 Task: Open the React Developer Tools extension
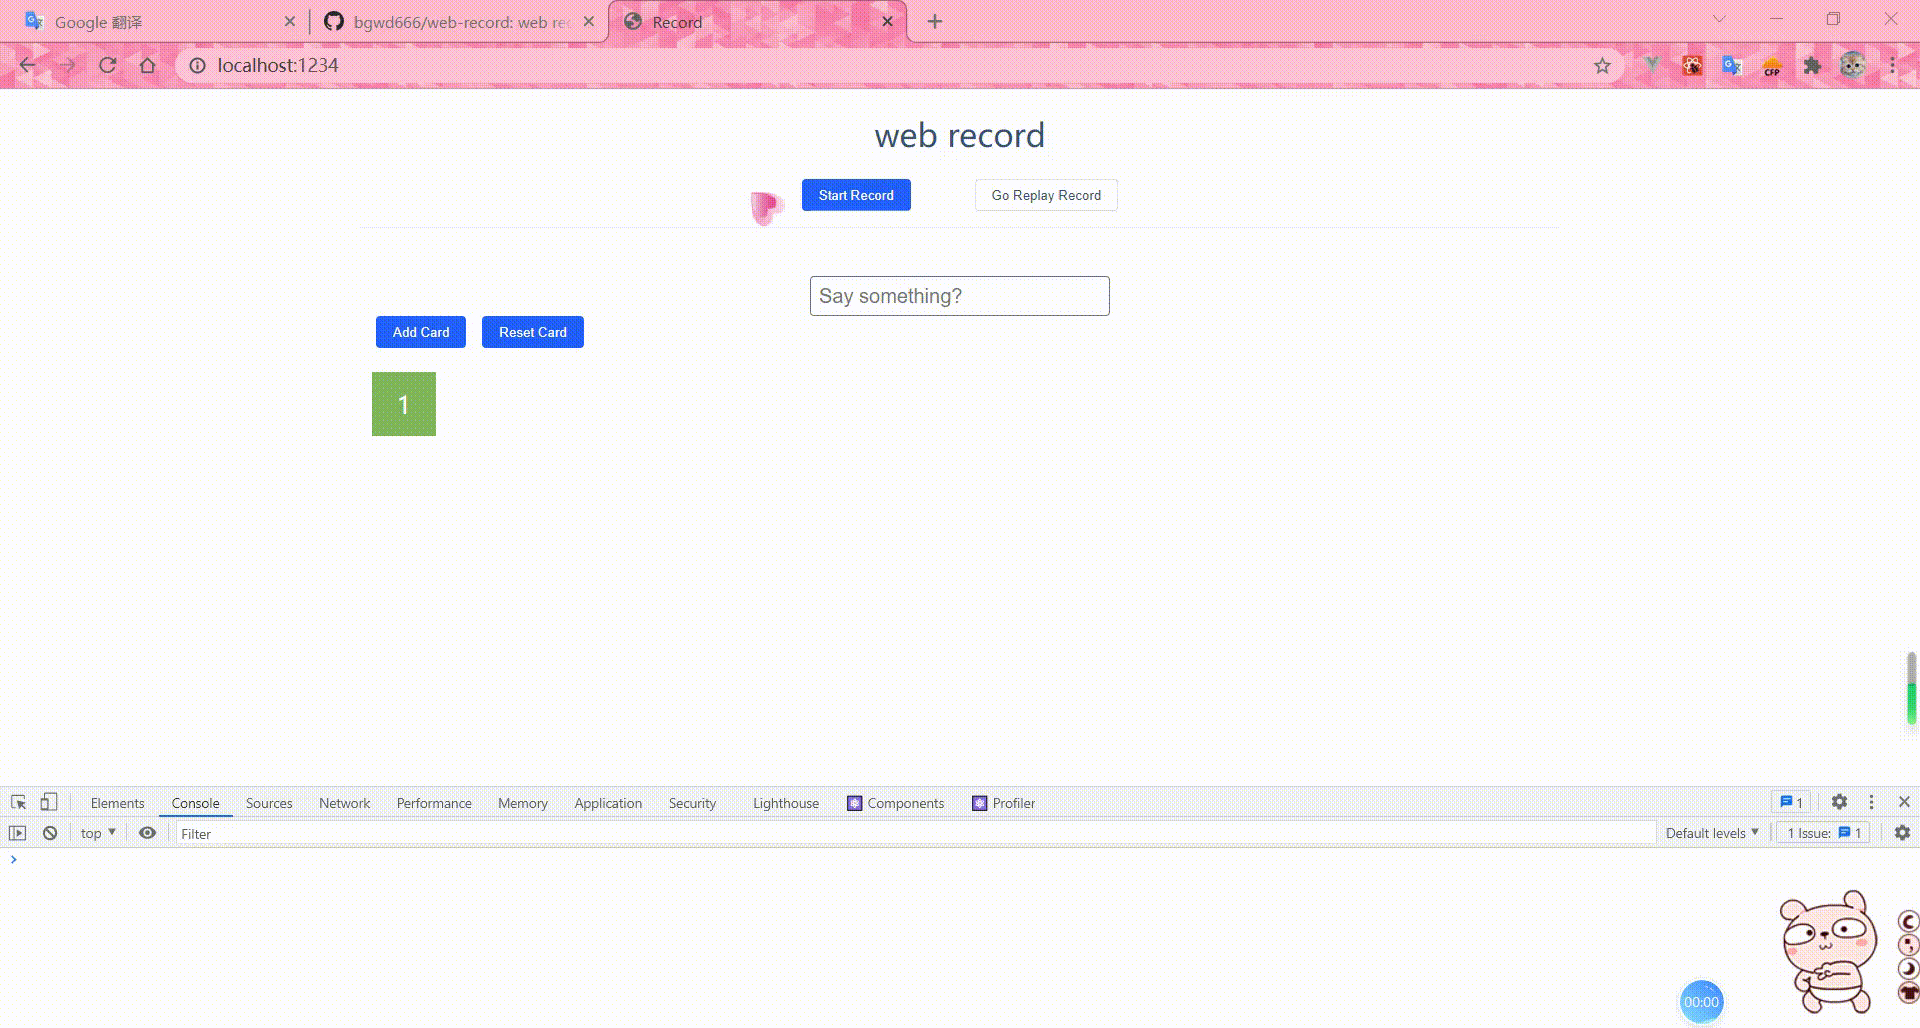[x=1691, y=64]
